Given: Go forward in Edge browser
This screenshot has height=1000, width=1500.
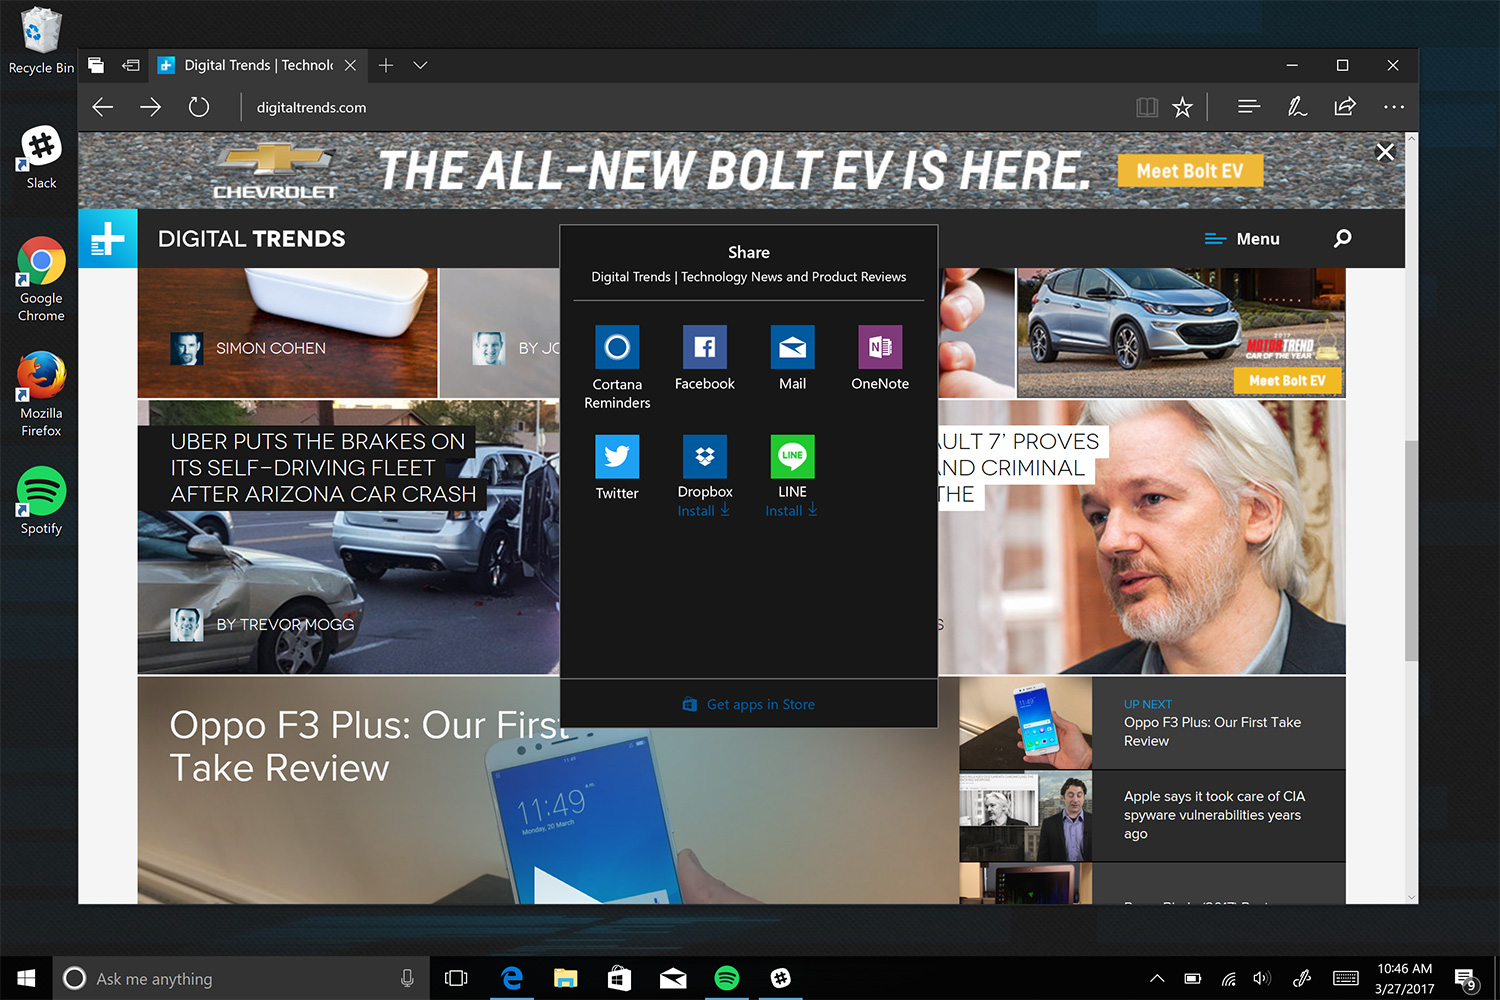Looking at the screenshot, I should (151, 107).
